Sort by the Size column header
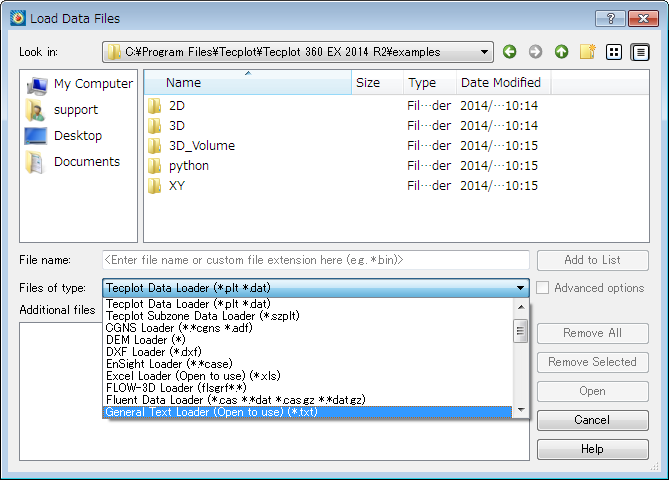Viewport: 670px width, 481px height. [x=377, y=82]
